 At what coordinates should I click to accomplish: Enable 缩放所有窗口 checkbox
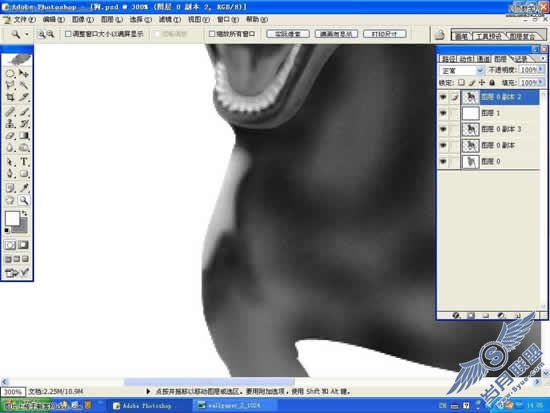212,34
